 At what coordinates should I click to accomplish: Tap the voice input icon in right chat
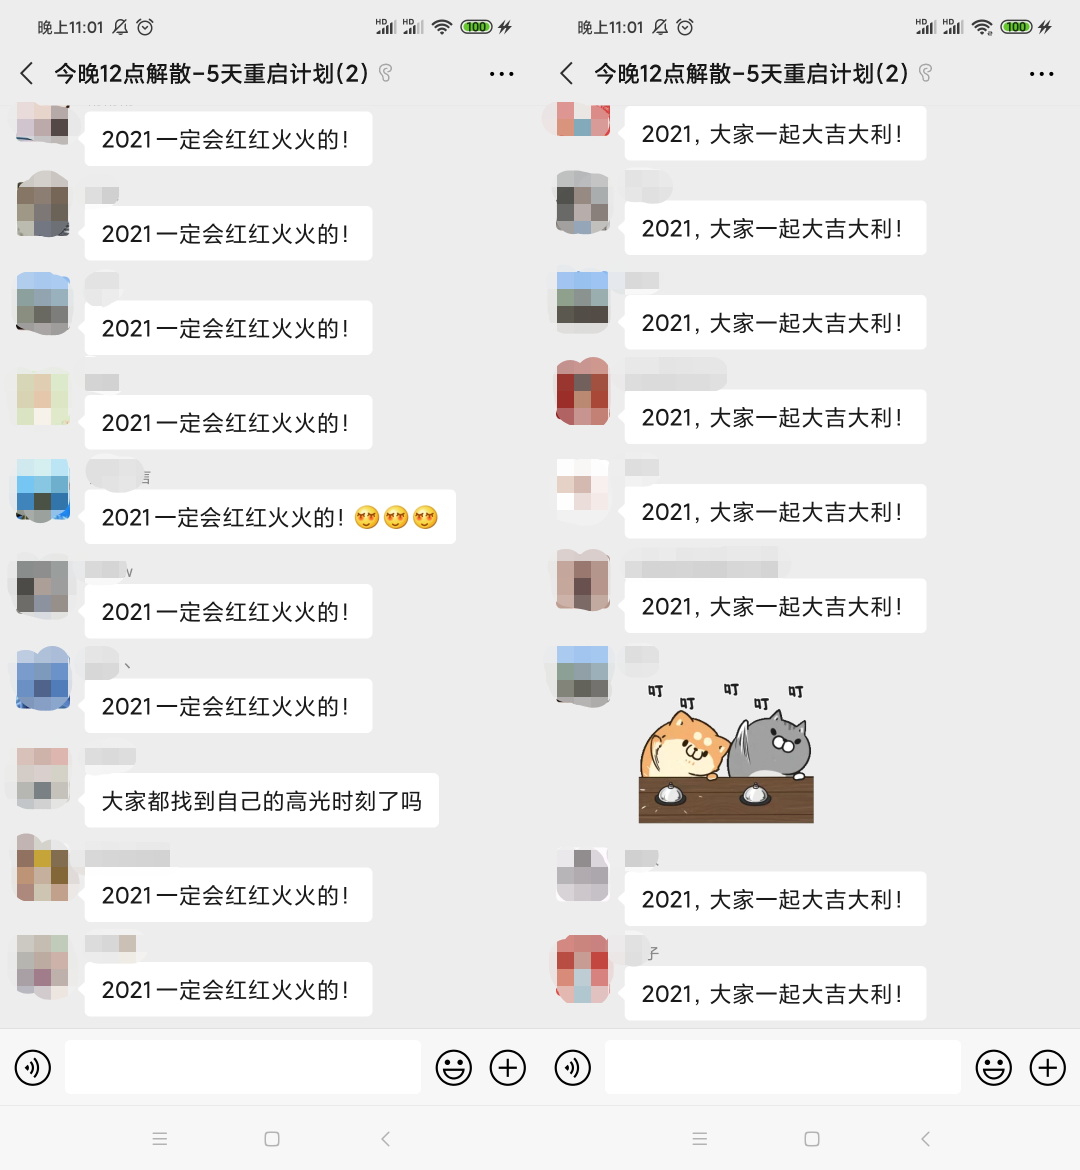click(572, 1068)
